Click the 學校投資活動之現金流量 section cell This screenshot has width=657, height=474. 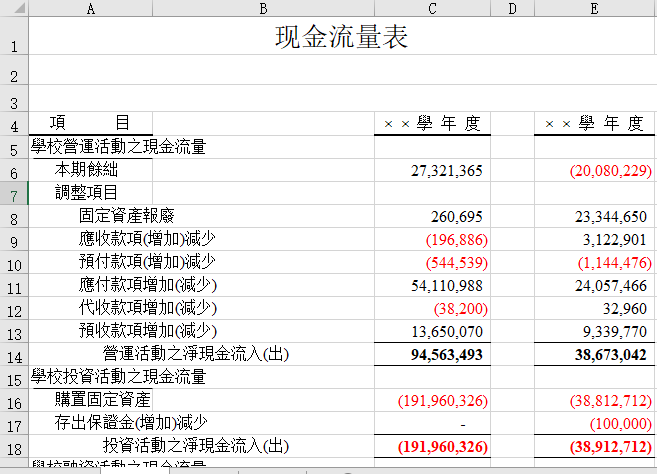pos(118,377)
